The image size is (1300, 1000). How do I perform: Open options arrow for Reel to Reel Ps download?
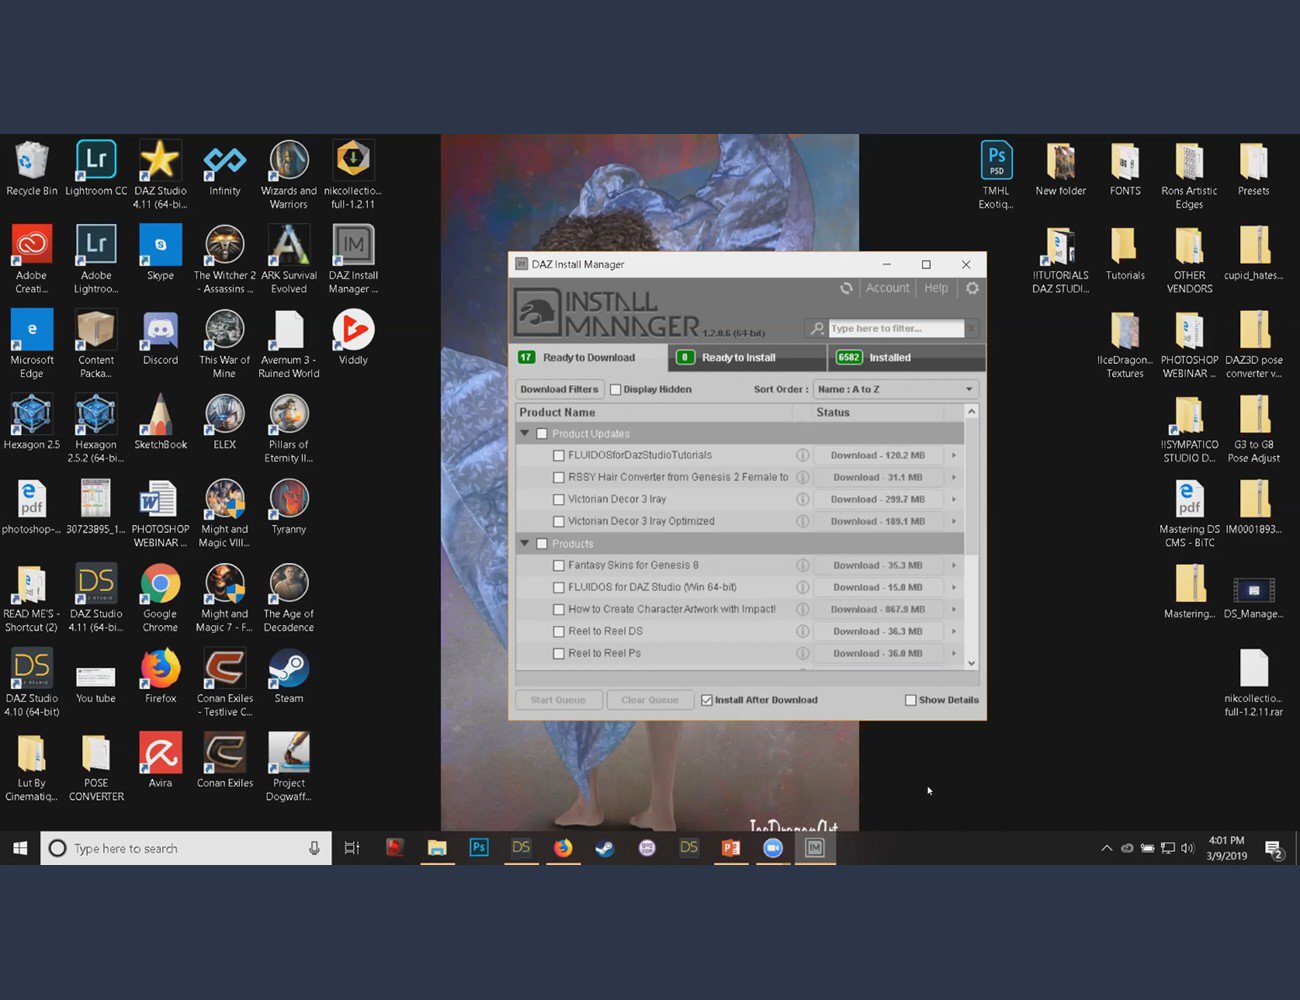coord(954,653)
